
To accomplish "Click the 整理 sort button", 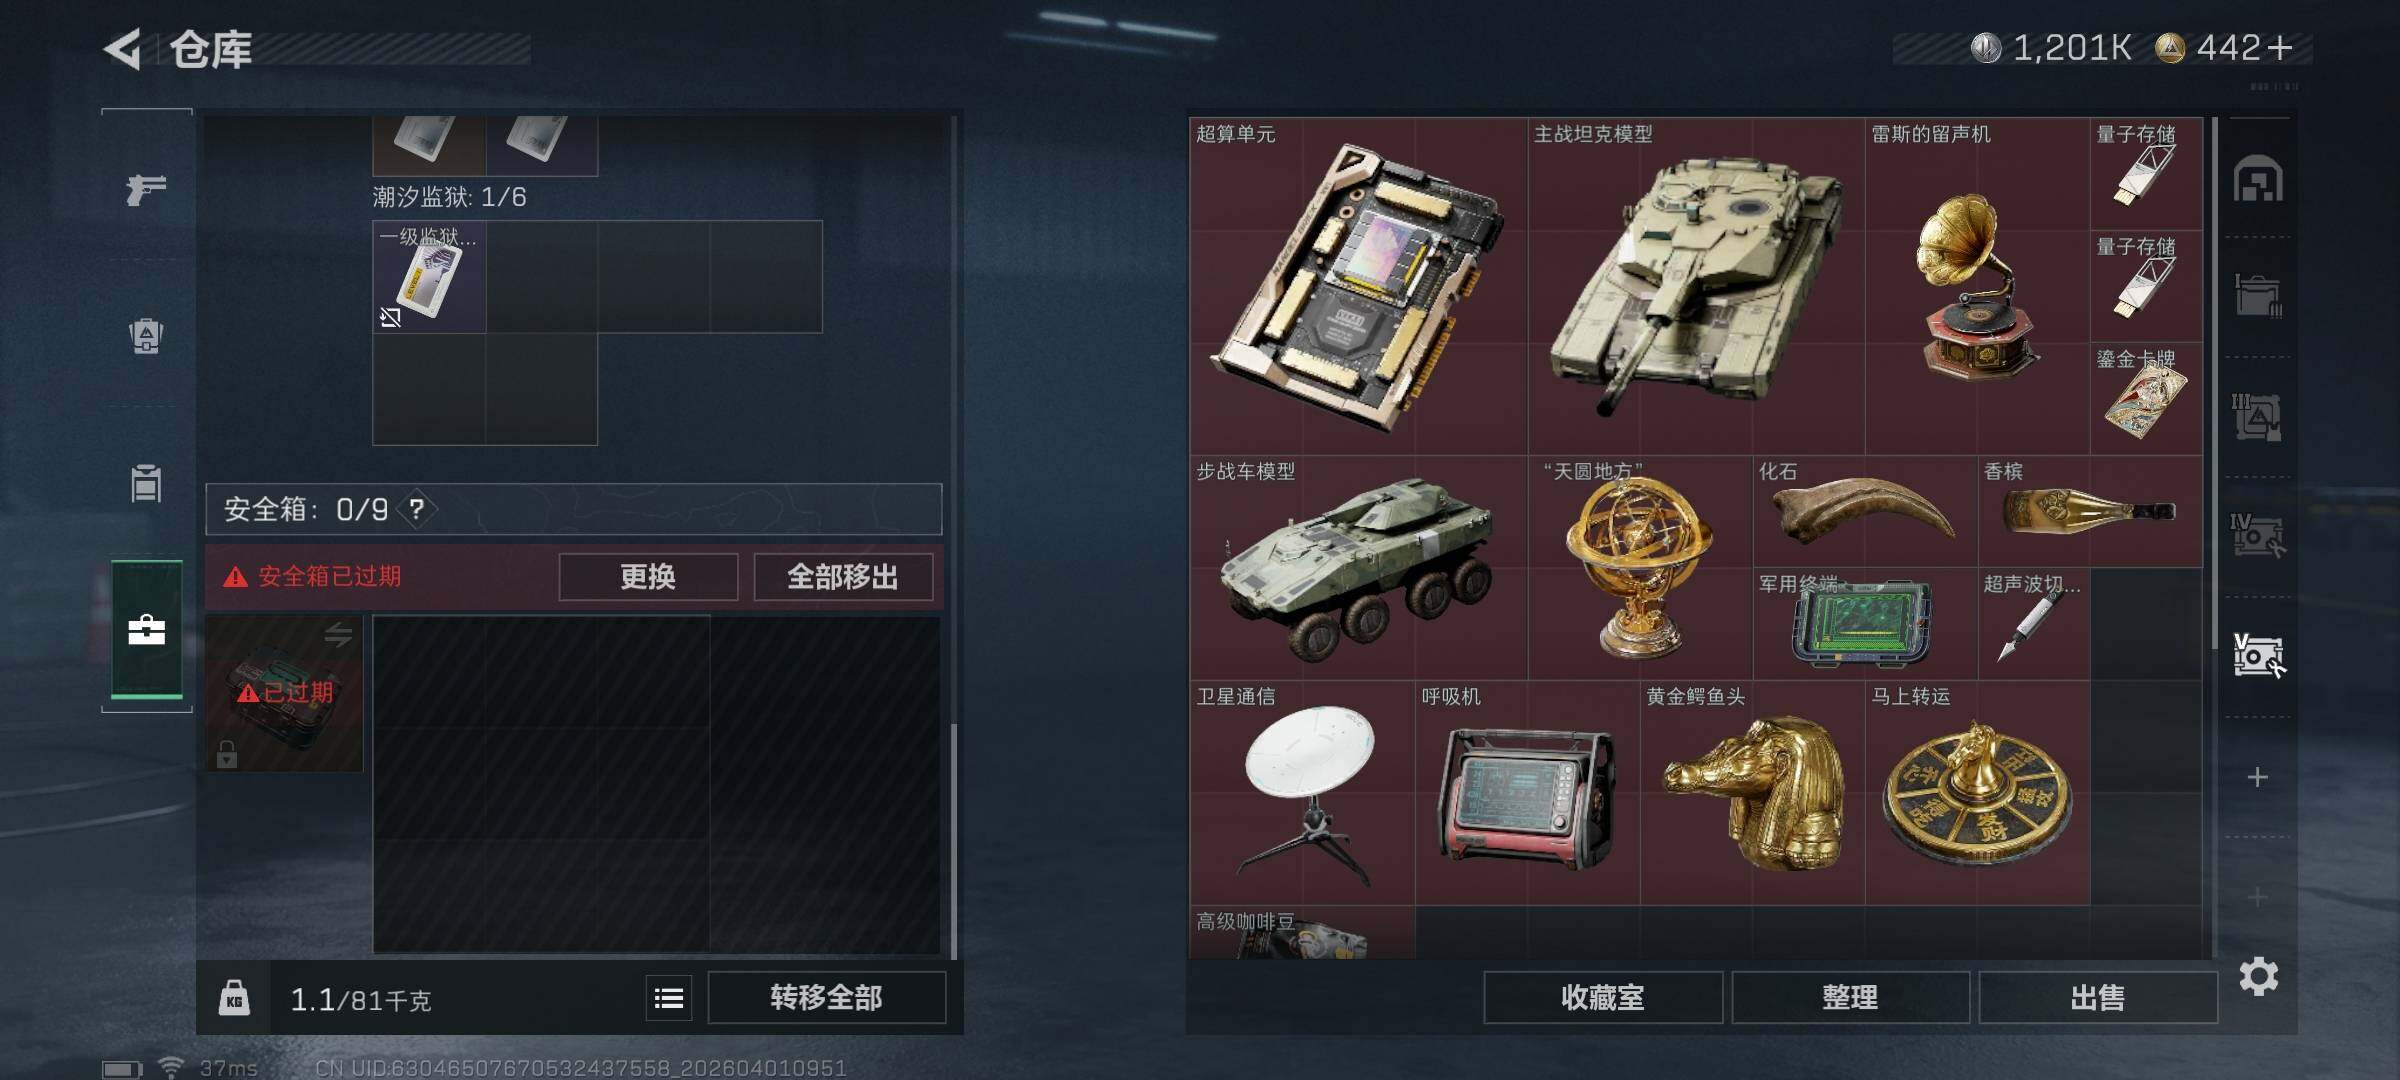I will pos(1850,997).
